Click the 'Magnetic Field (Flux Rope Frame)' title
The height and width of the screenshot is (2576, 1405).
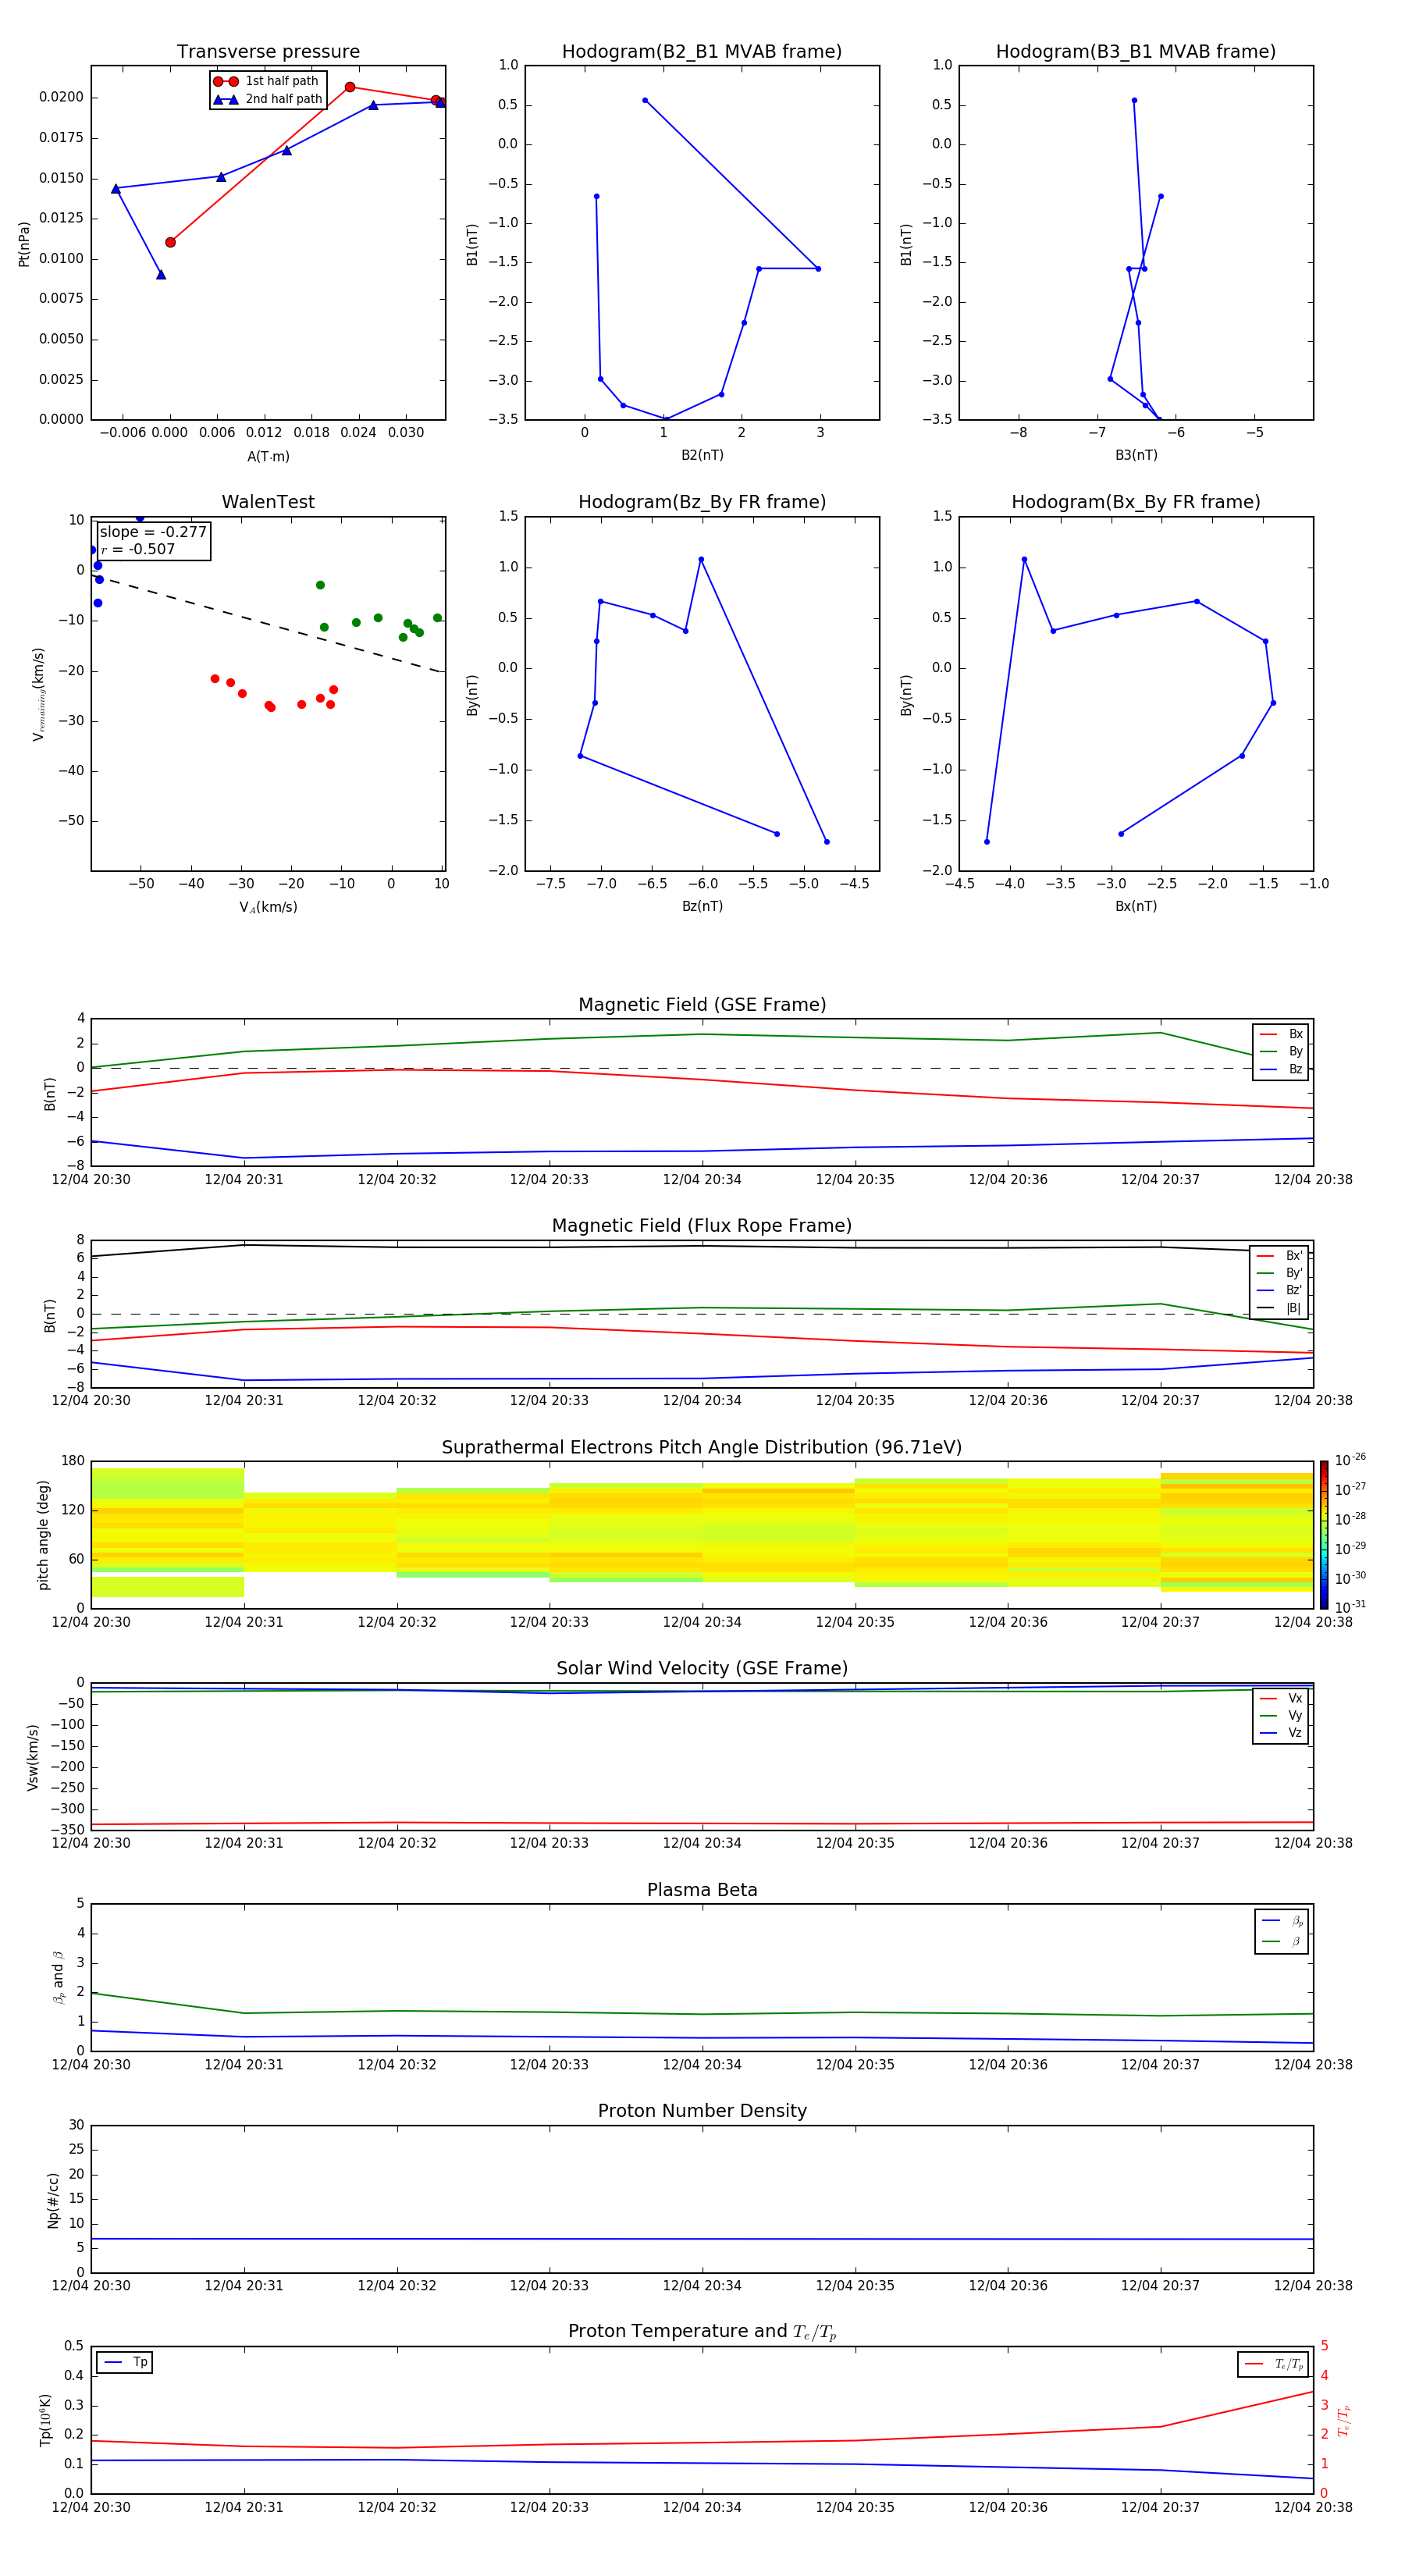(x=702, y=1226)
